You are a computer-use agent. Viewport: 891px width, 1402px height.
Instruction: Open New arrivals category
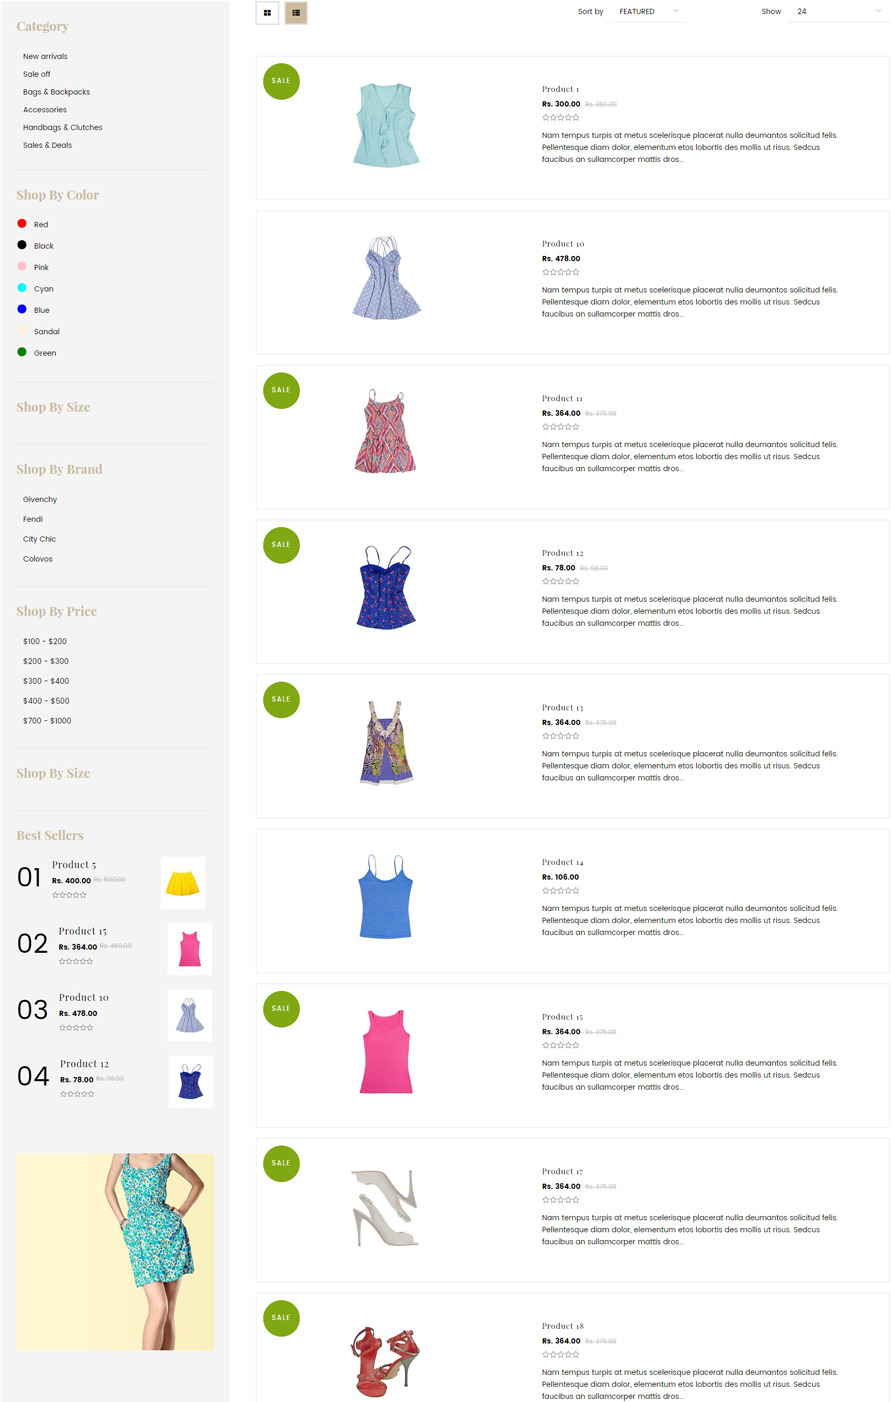click(x=45, y=56)
